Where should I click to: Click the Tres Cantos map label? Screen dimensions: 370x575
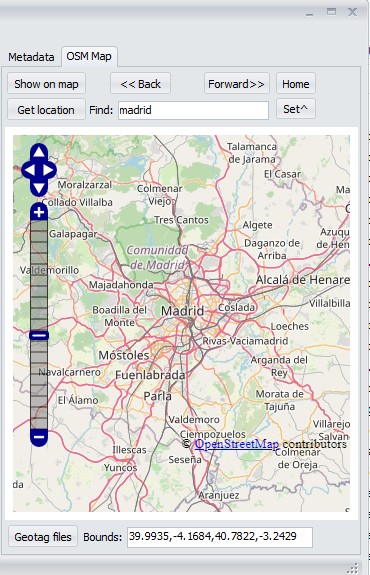[181, 220]
